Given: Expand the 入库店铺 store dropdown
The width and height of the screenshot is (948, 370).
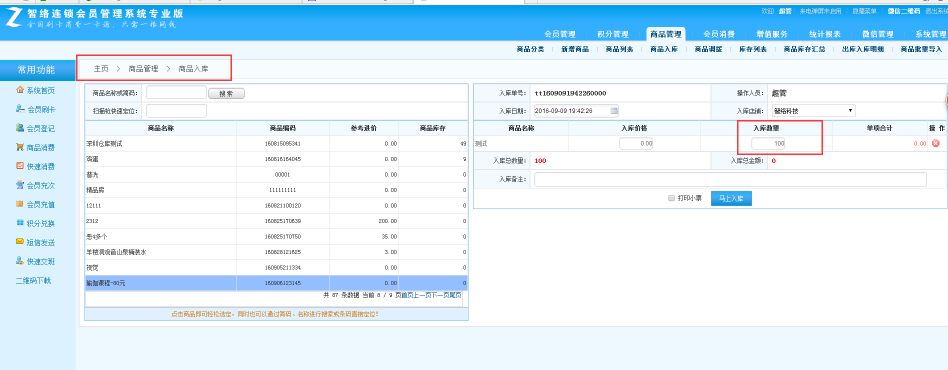Looking at the screenshot, I should [x=814, y=111].
